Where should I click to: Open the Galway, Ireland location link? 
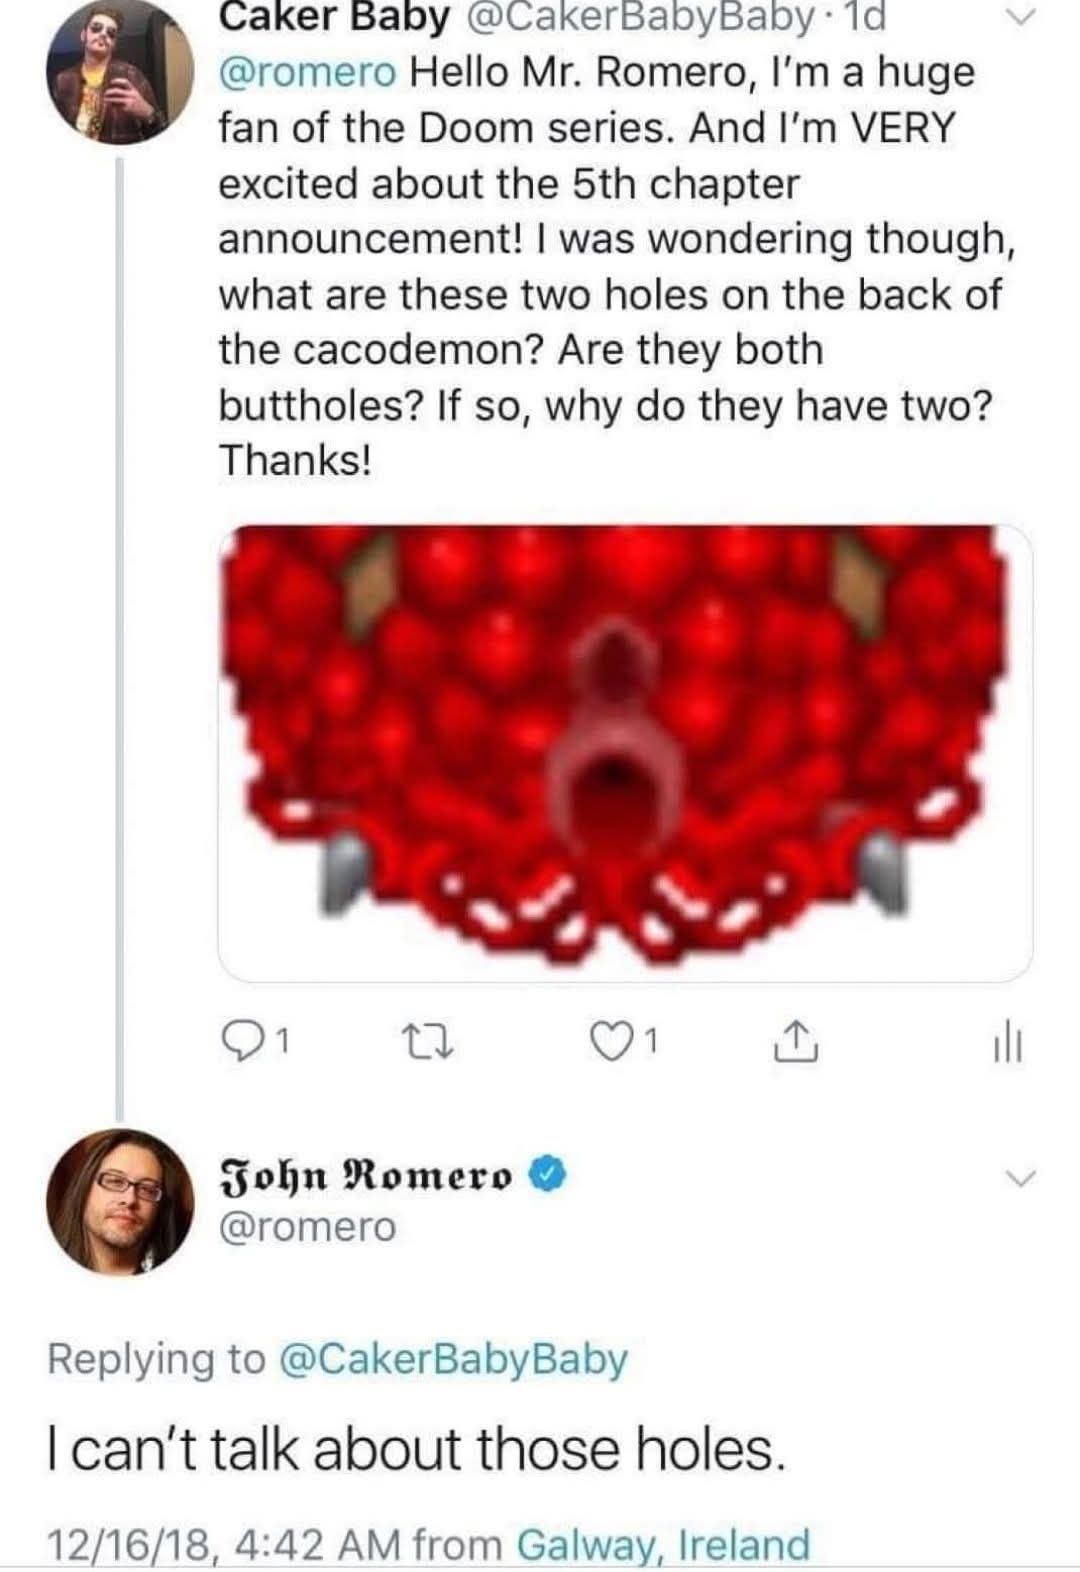point(664,1544)
